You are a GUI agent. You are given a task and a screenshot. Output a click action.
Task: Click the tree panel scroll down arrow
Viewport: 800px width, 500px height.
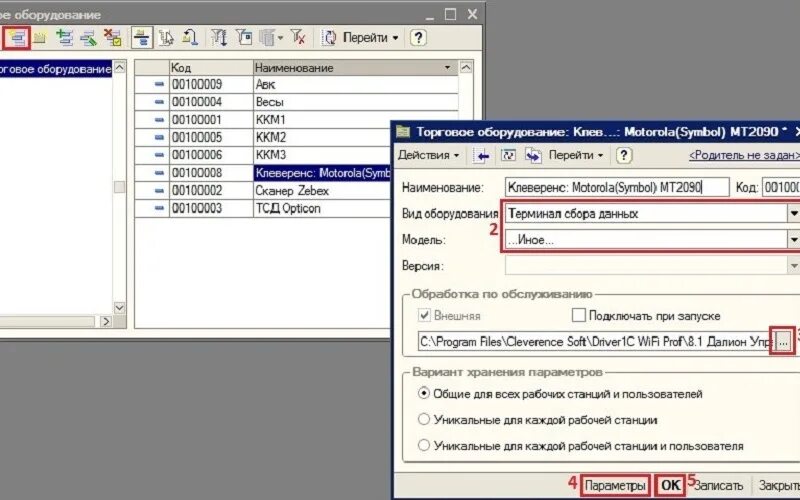point(119,308)
